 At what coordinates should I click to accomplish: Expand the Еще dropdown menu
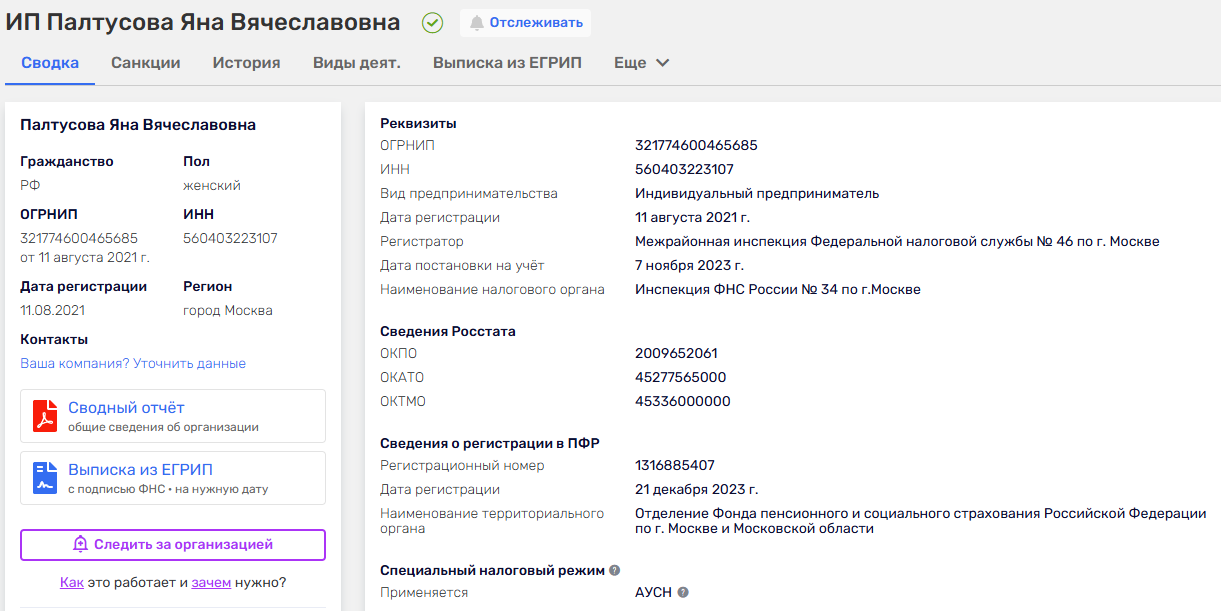(641, 63)
